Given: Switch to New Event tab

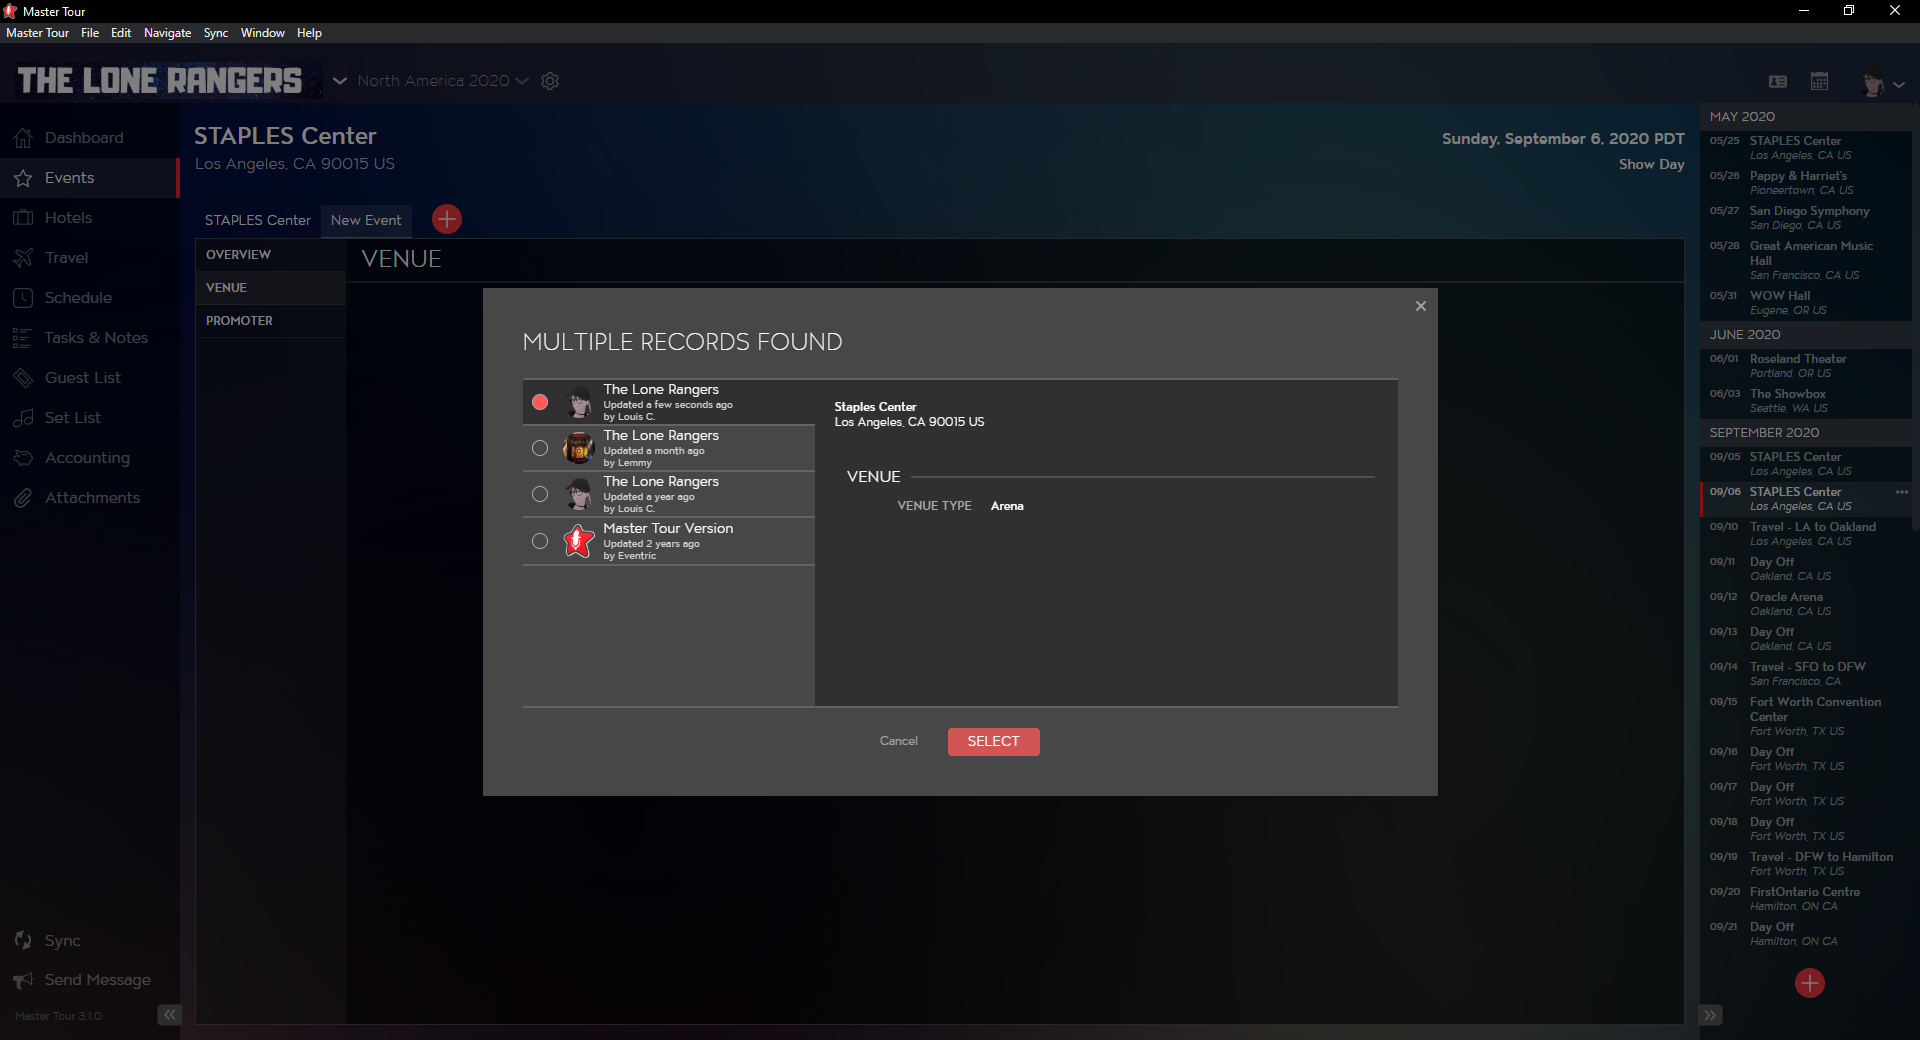Looking at the screenshot, I should (366, 220).
